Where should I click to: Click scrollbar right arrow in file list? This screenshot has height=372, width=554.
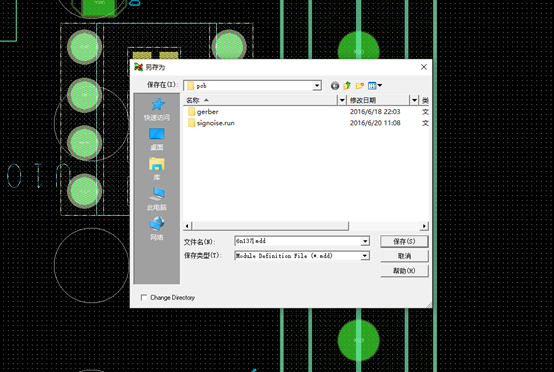pos(424,226)
